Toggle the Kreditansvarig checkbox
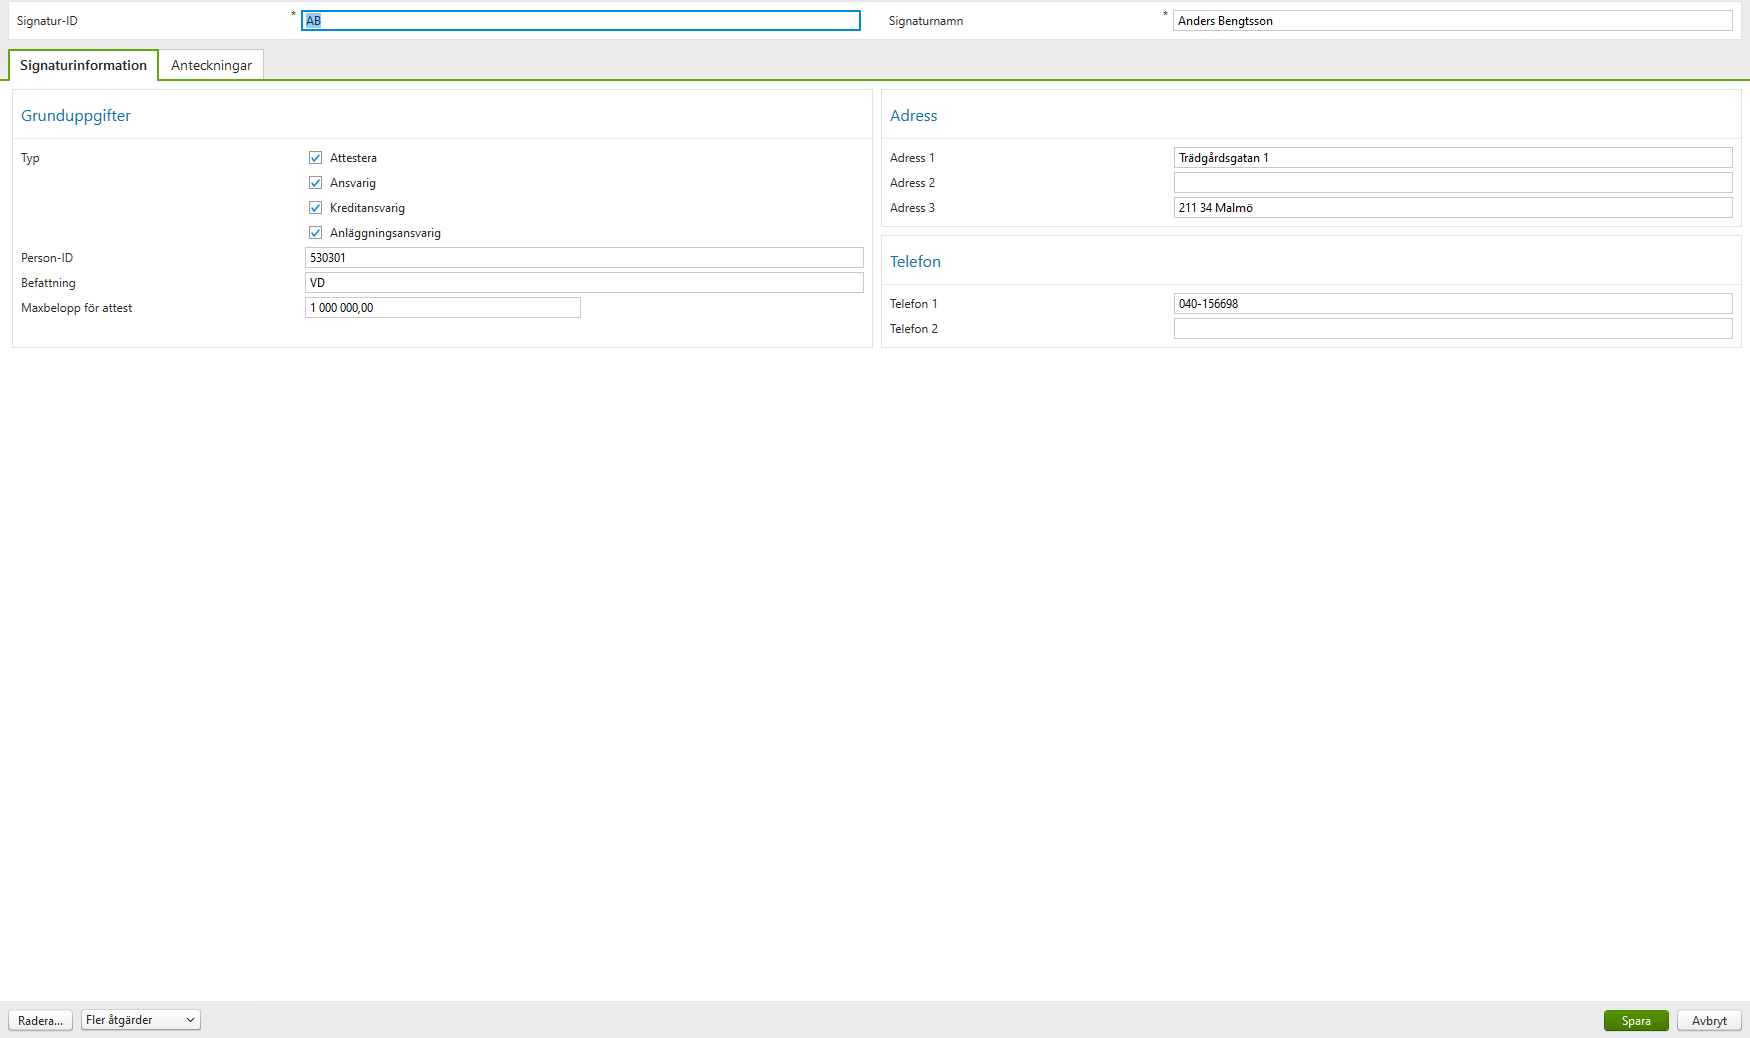Viewport: 1750px width, 1038px height. tap(315, 207)
